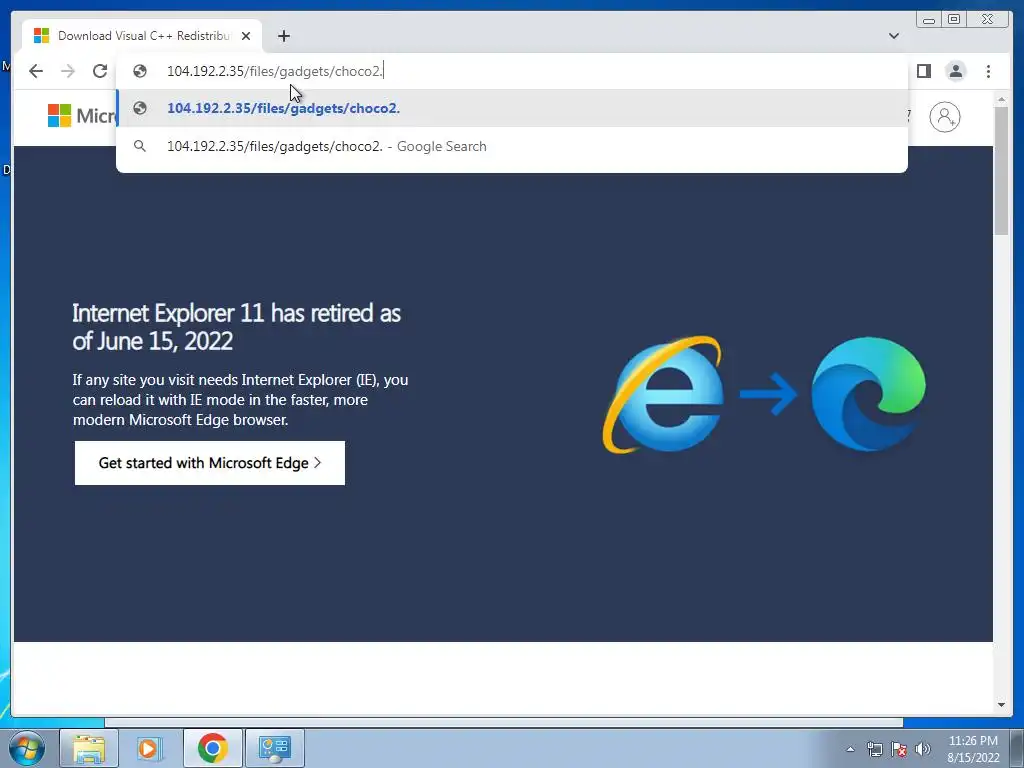Viewport: 1024px width, 768px height.
Task: Click the Microsoft Edge logo image
Action: point(868,394)
